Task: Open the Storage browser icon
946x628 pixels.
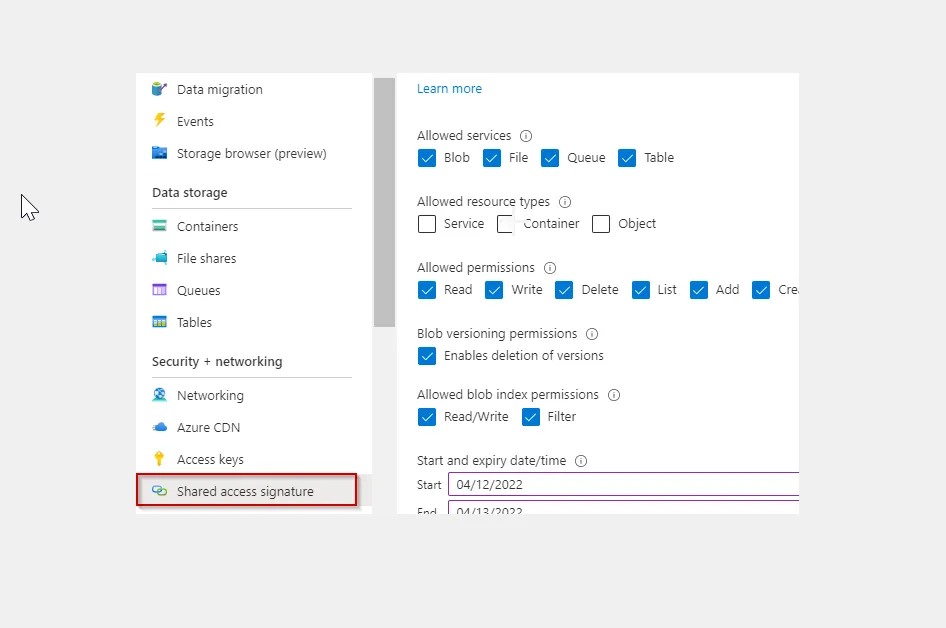Action: tap(160, 153)
